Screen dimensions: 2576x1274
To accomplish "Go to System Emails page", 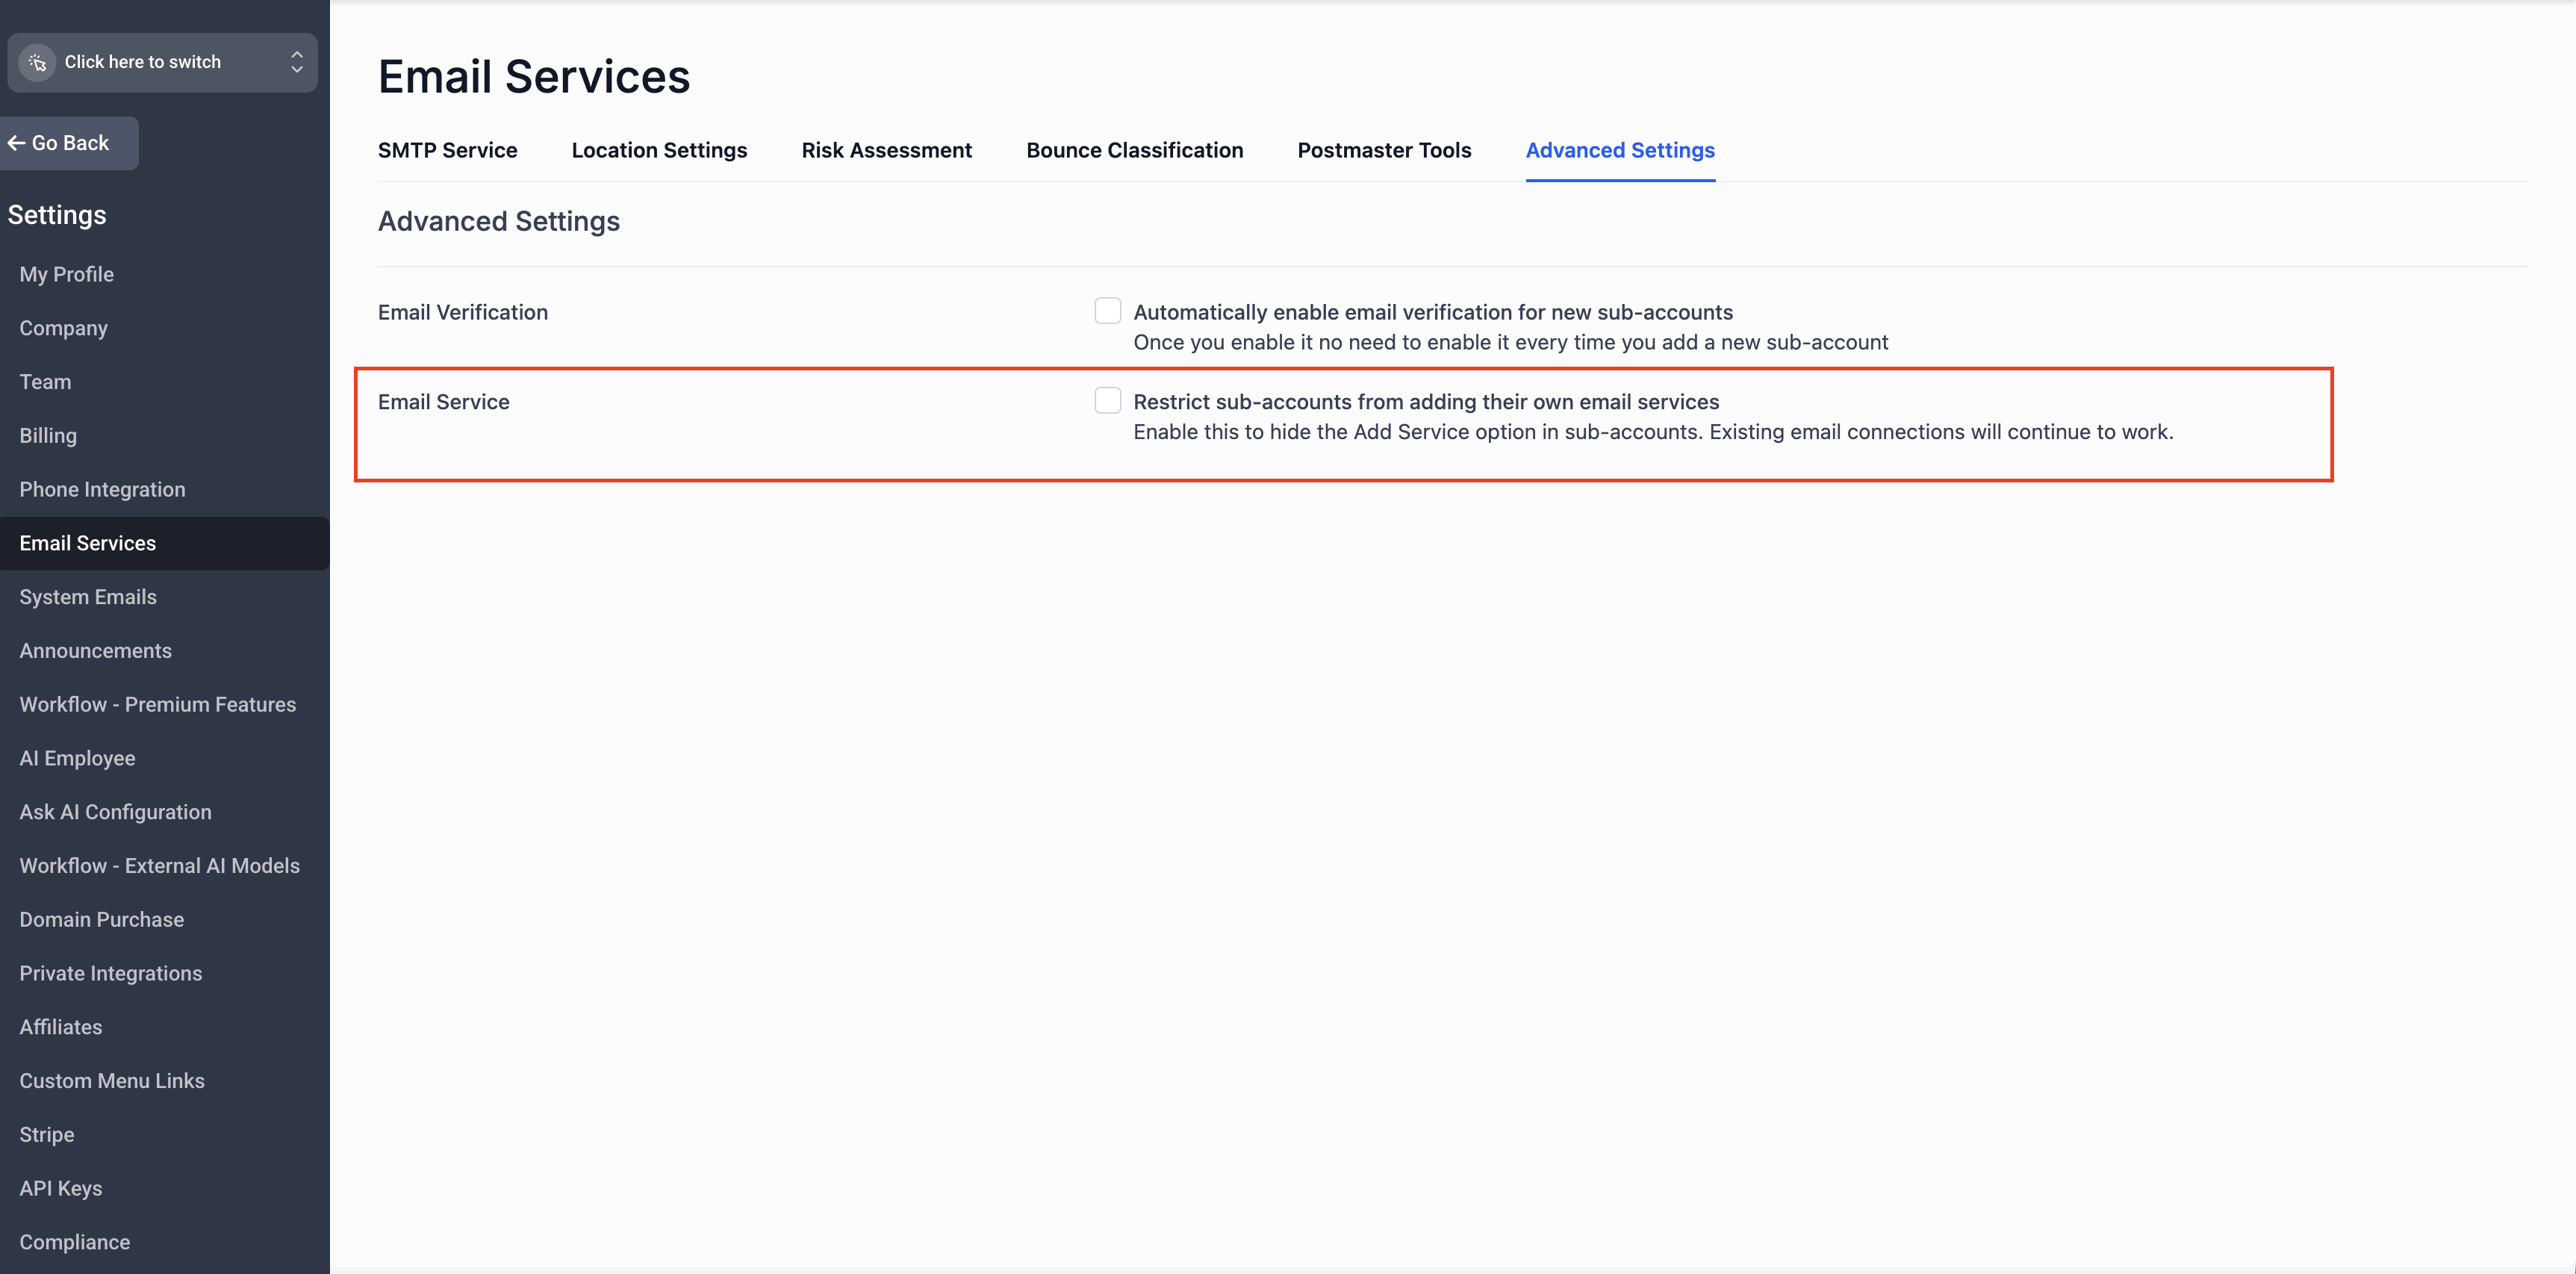I will pos(88,597).
